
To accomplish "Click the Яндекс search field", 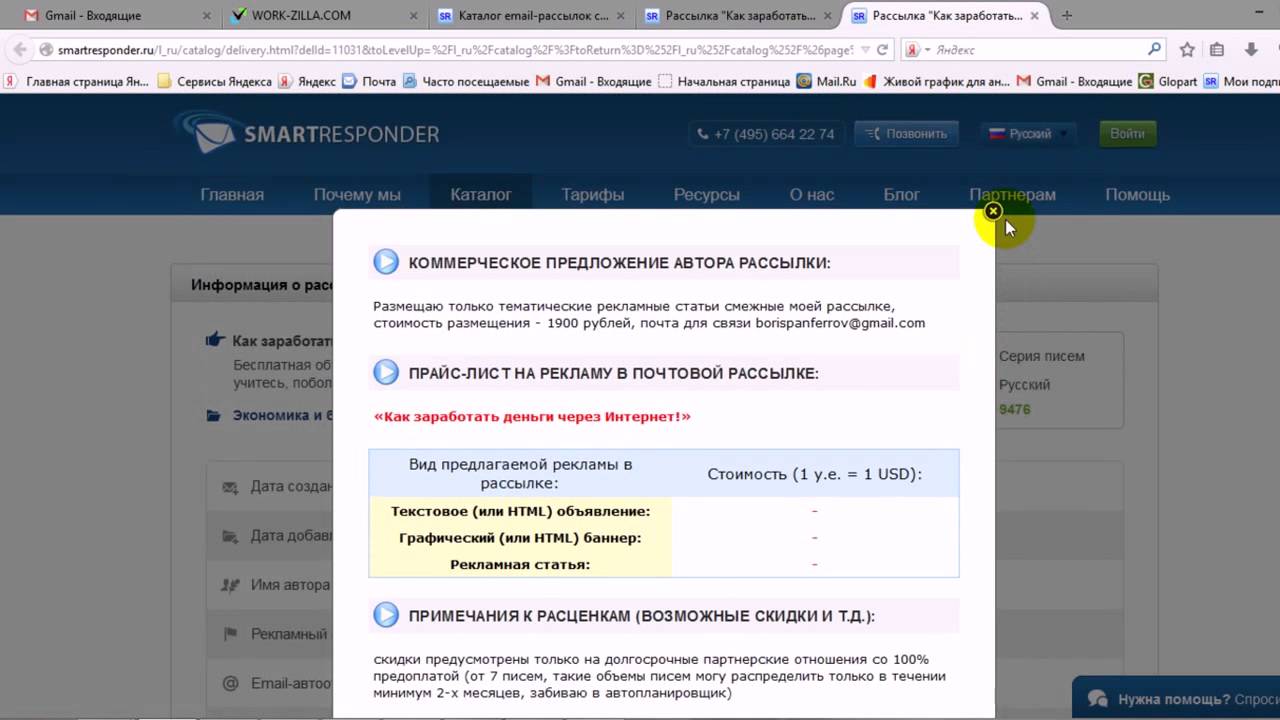I will (x=1040, y=49).
